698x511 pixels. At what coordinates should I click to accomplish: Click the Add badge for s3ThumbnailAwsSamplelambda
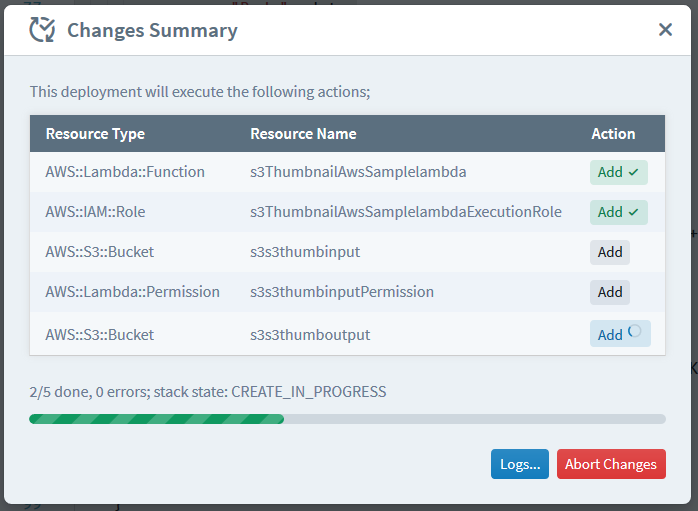(x=619, y=172)
